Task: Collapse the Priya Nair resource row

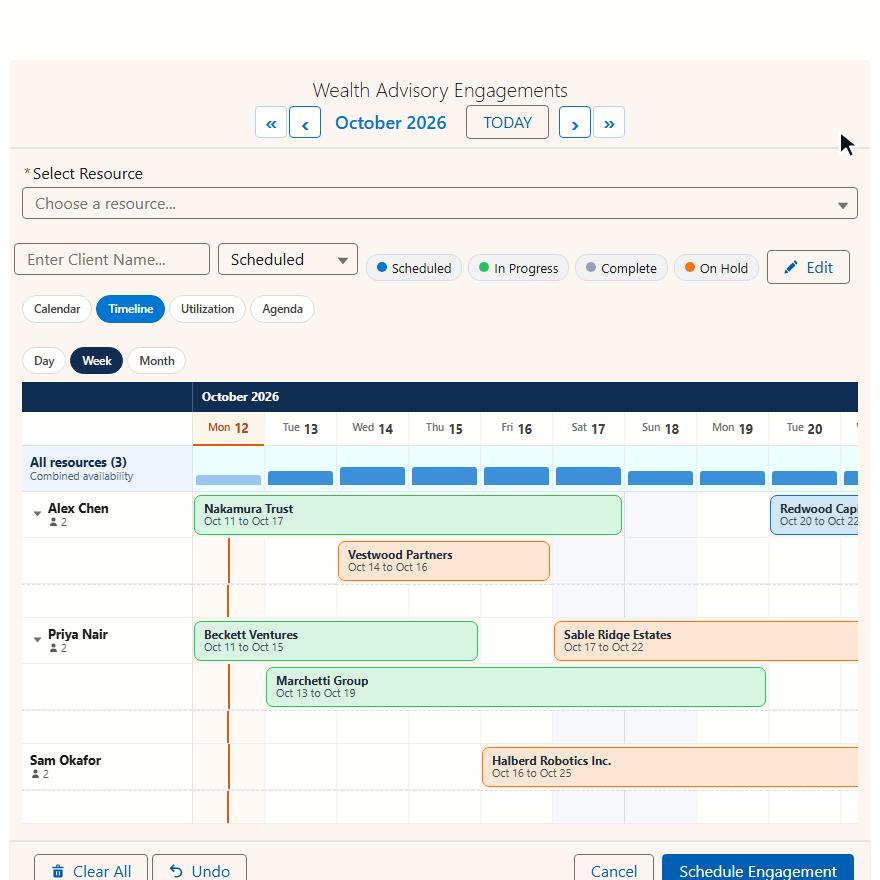Action: 37,640
